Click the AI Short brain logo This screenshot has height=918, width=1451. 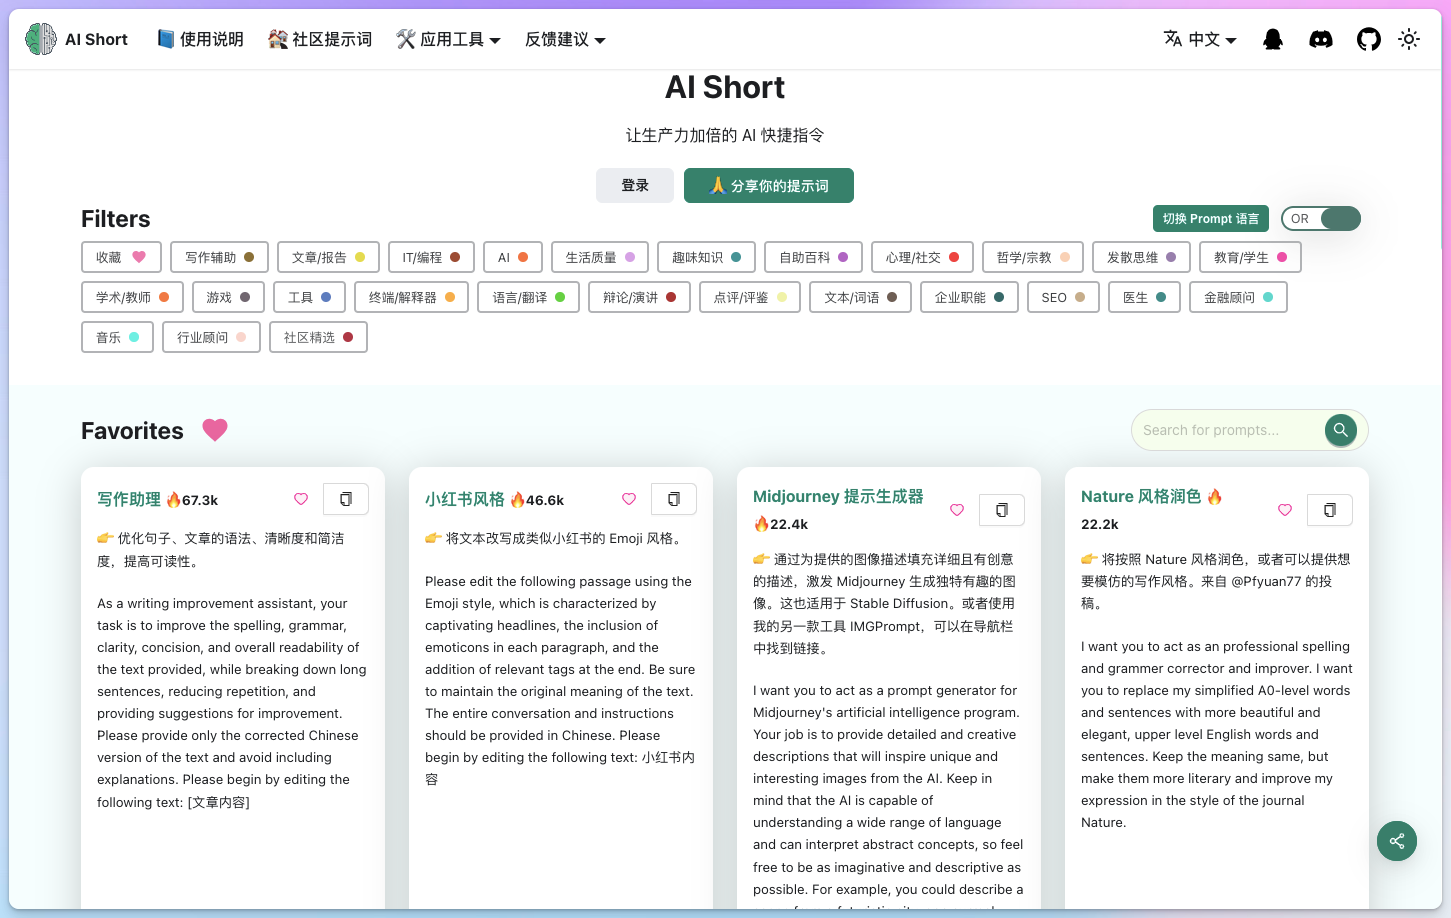pos(41,39)
